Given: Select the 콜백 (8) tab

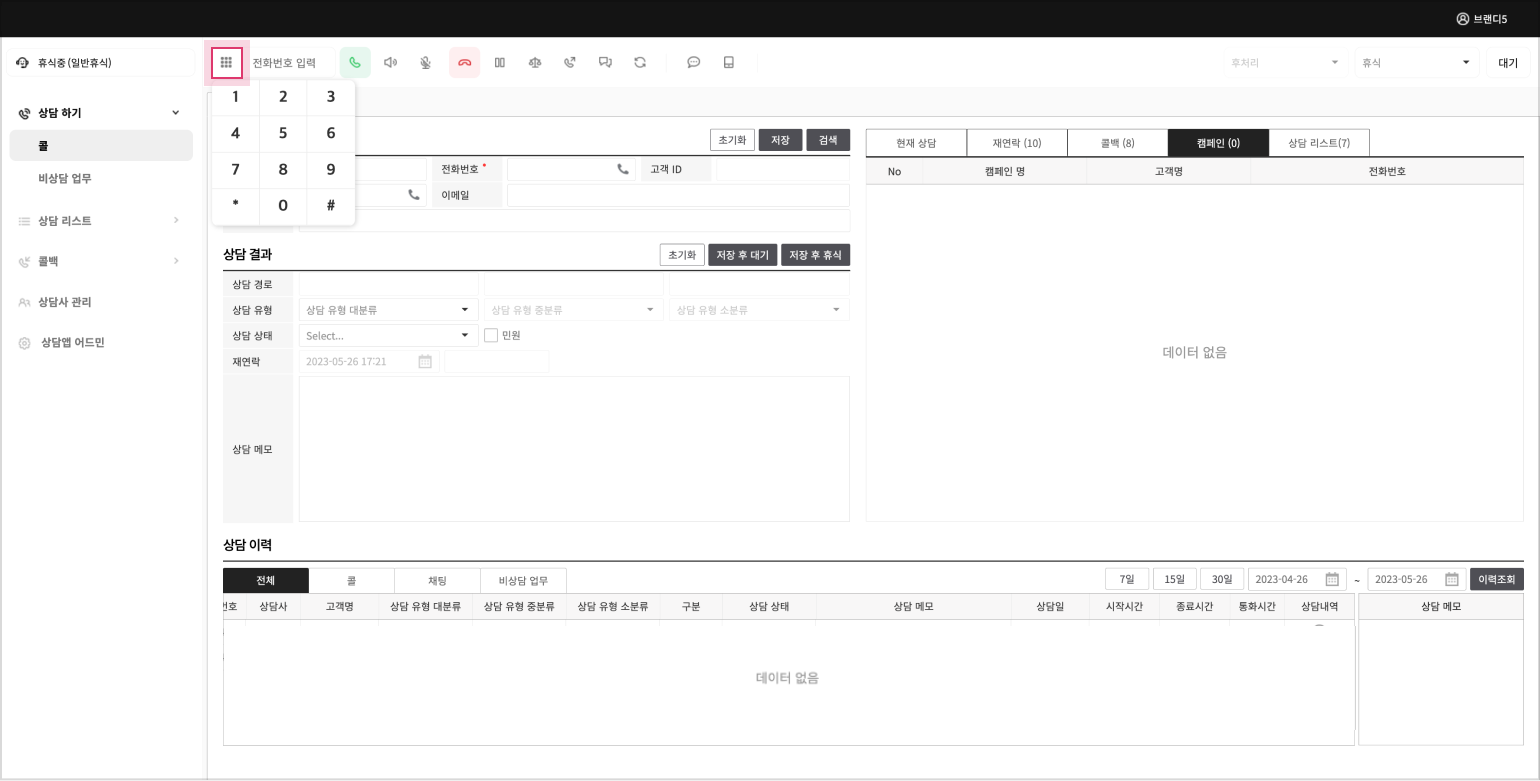Looking at the screenshot, I should [x=1117, y=143].
